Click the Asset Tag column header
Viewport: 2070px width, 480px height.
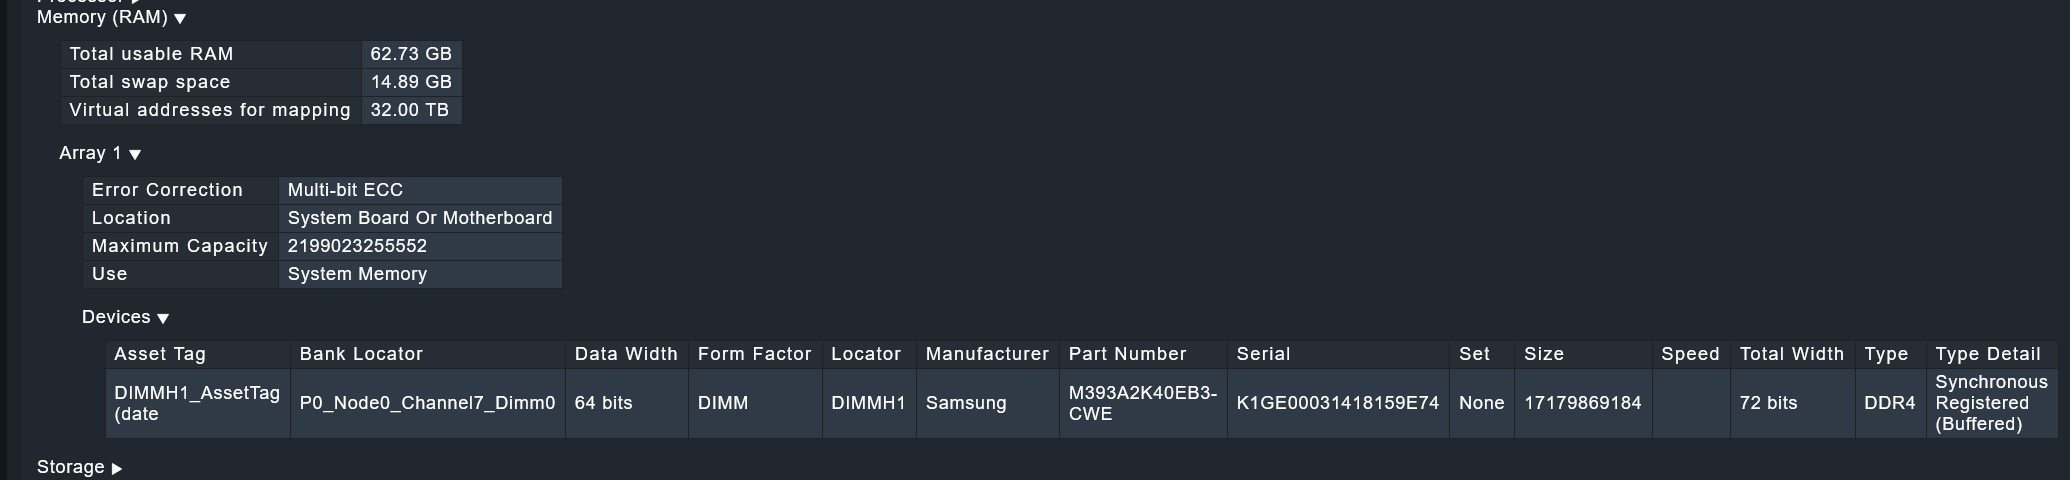pyautogui.click(x=160, y=354)
